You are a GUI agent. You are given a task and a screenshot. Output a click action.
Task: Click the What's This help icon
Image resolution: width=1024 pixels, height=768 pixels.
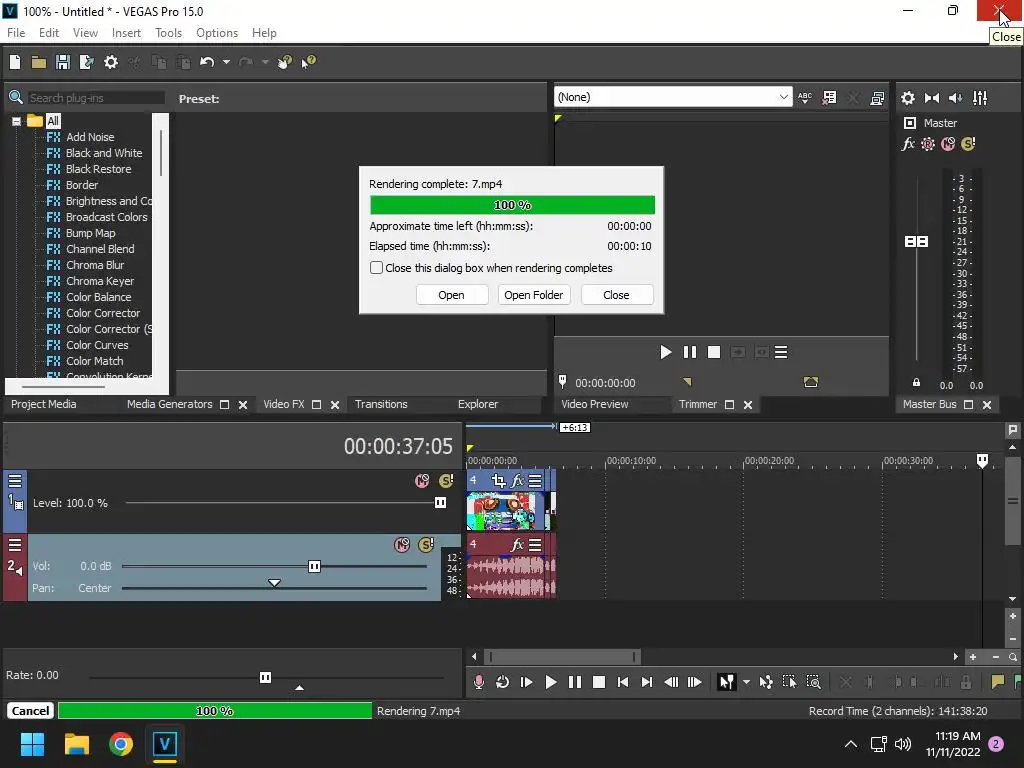point(308,62)
